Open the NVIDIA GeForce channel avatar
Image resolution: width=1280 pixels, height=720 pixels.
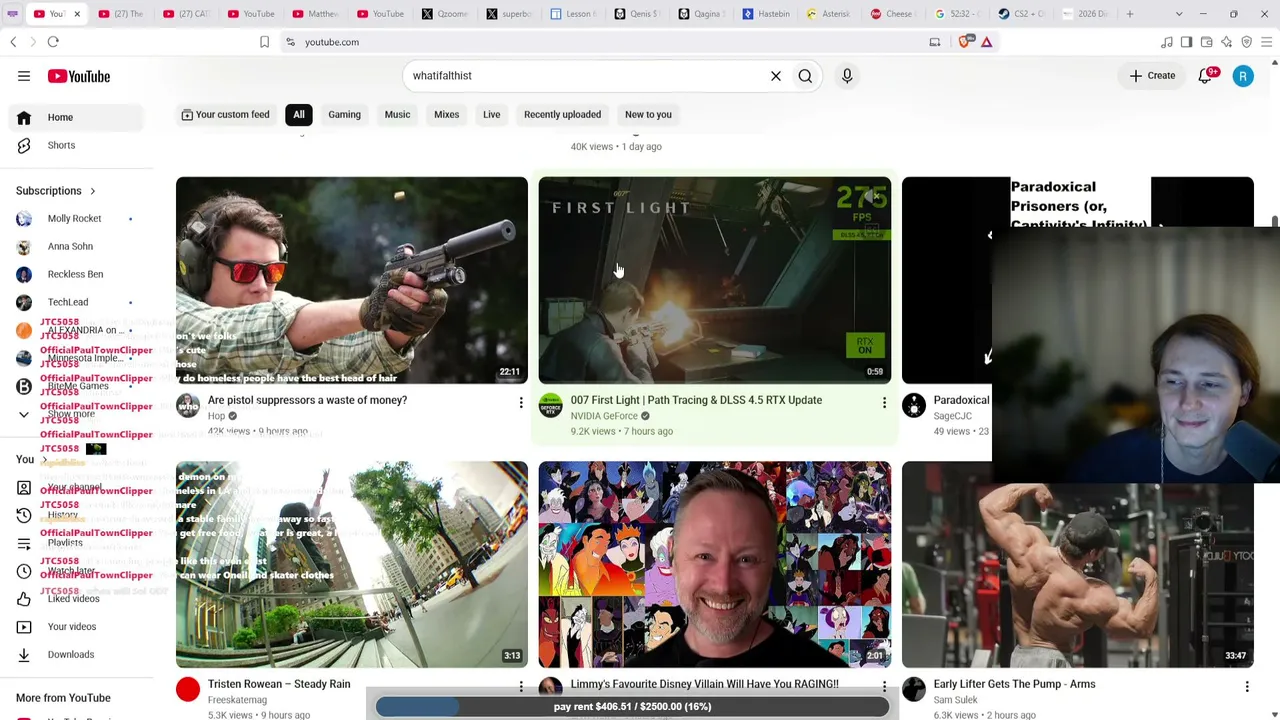551,405
